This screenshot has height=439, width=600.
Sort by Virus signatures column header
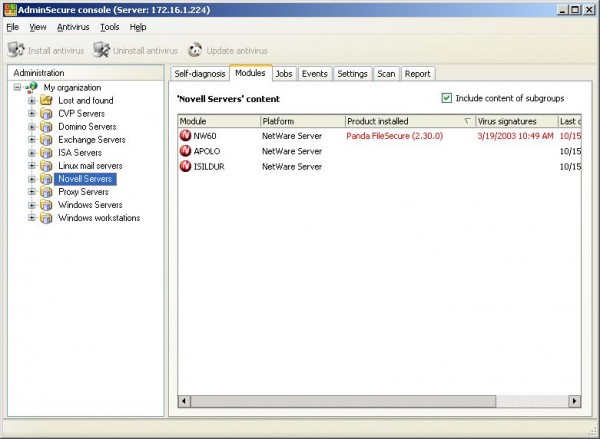click(x=514, y=120)
